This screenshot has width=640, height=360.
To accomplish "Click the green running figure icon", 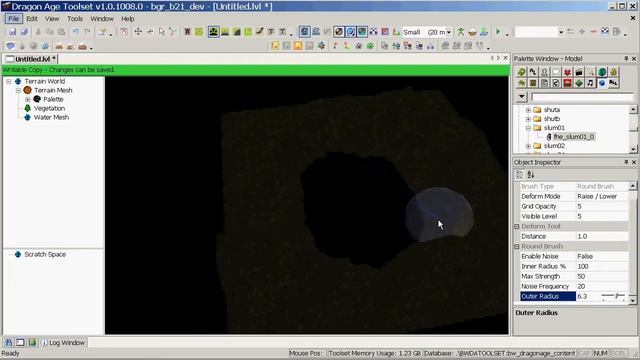I will coord(461,32).
